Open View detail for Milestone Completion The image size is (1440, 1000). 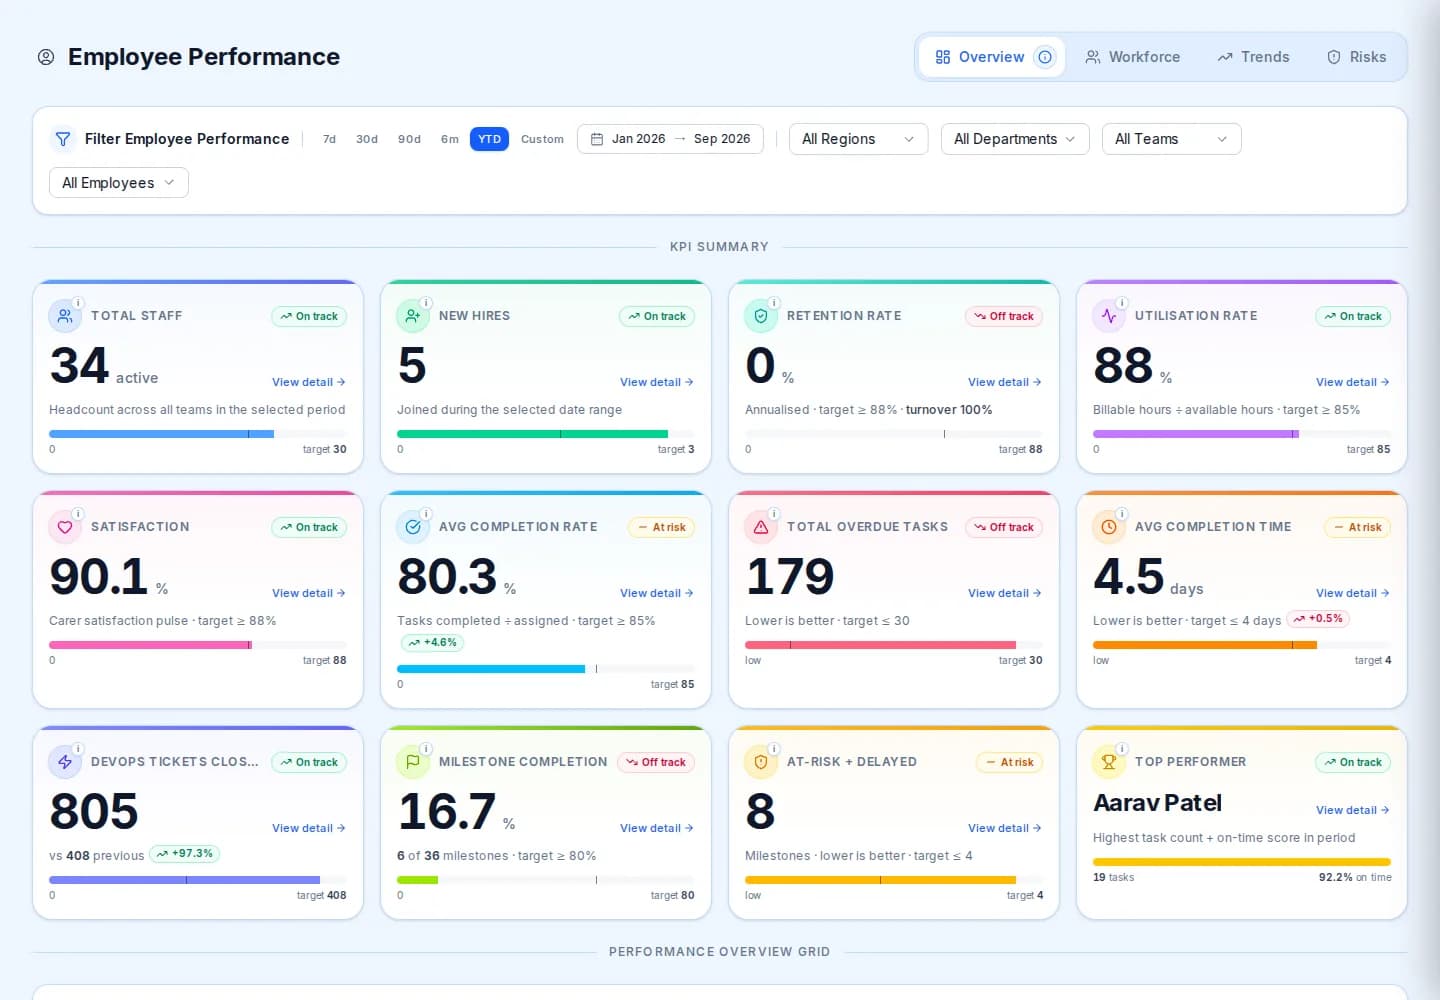click(657, 828)
